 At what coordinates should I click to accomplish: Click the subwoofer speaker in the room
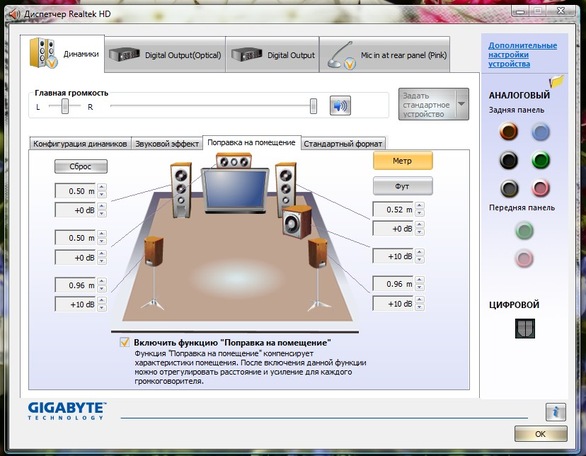[x=297, y=222]
